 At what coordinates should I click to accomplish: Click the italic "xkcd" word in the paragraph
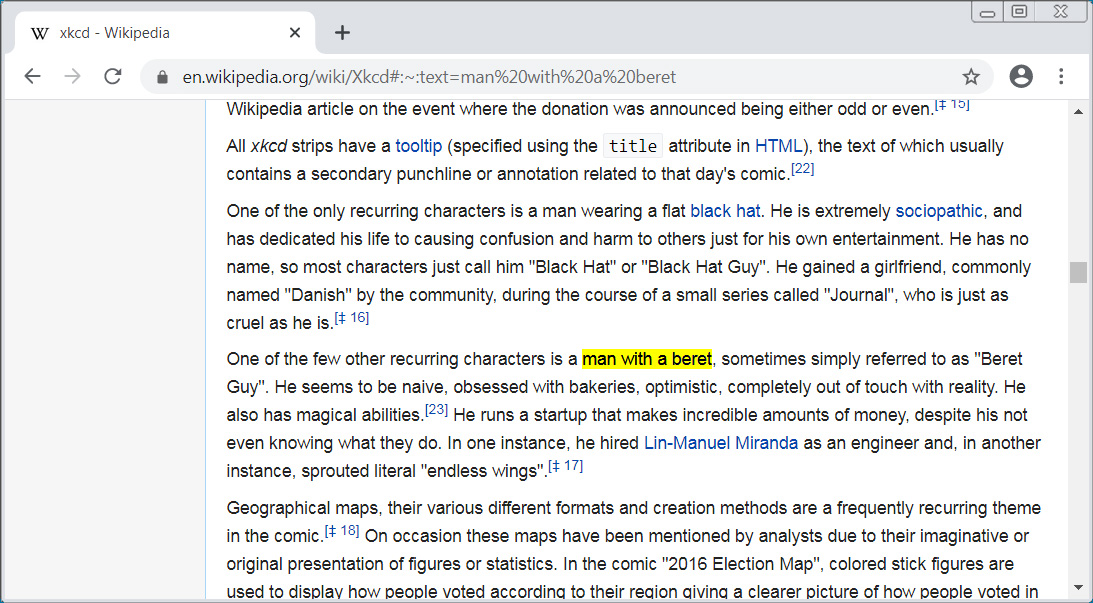pyautogui.click(x=268, y=146)
